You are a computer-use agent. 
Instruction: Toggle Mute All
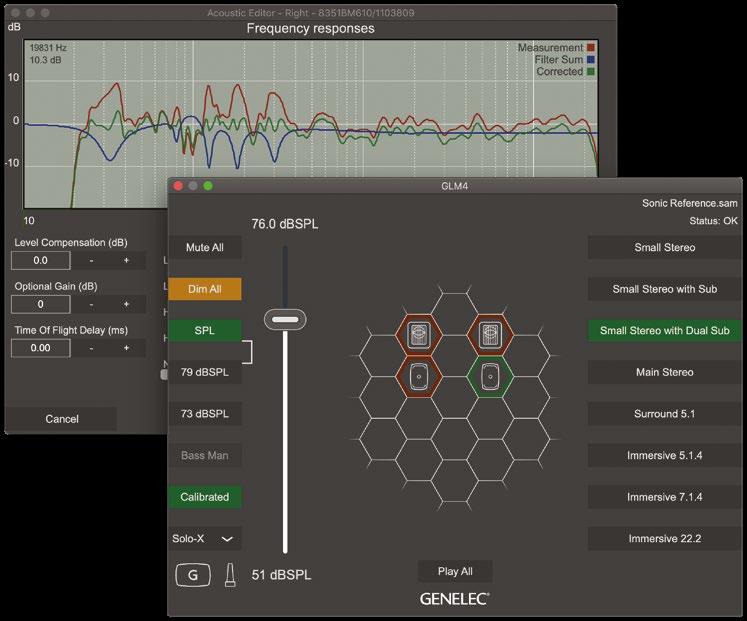(x=205, y=248)
